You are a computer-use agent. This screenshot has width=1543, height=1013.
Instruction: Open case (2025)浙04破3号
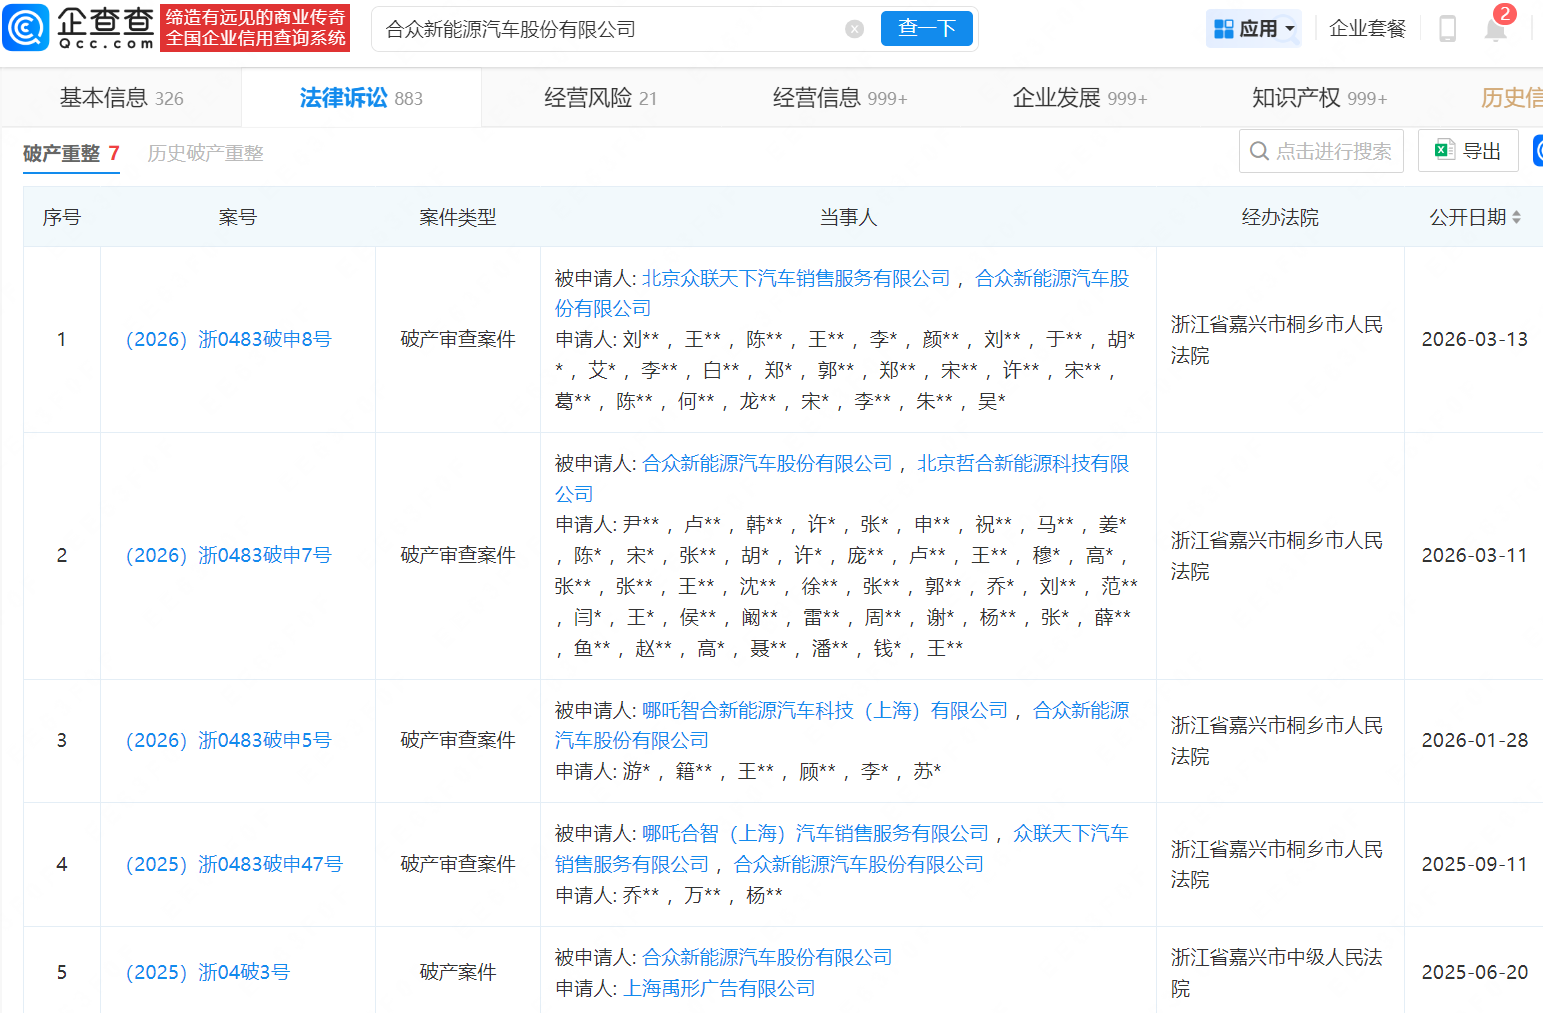click(207, 972)
